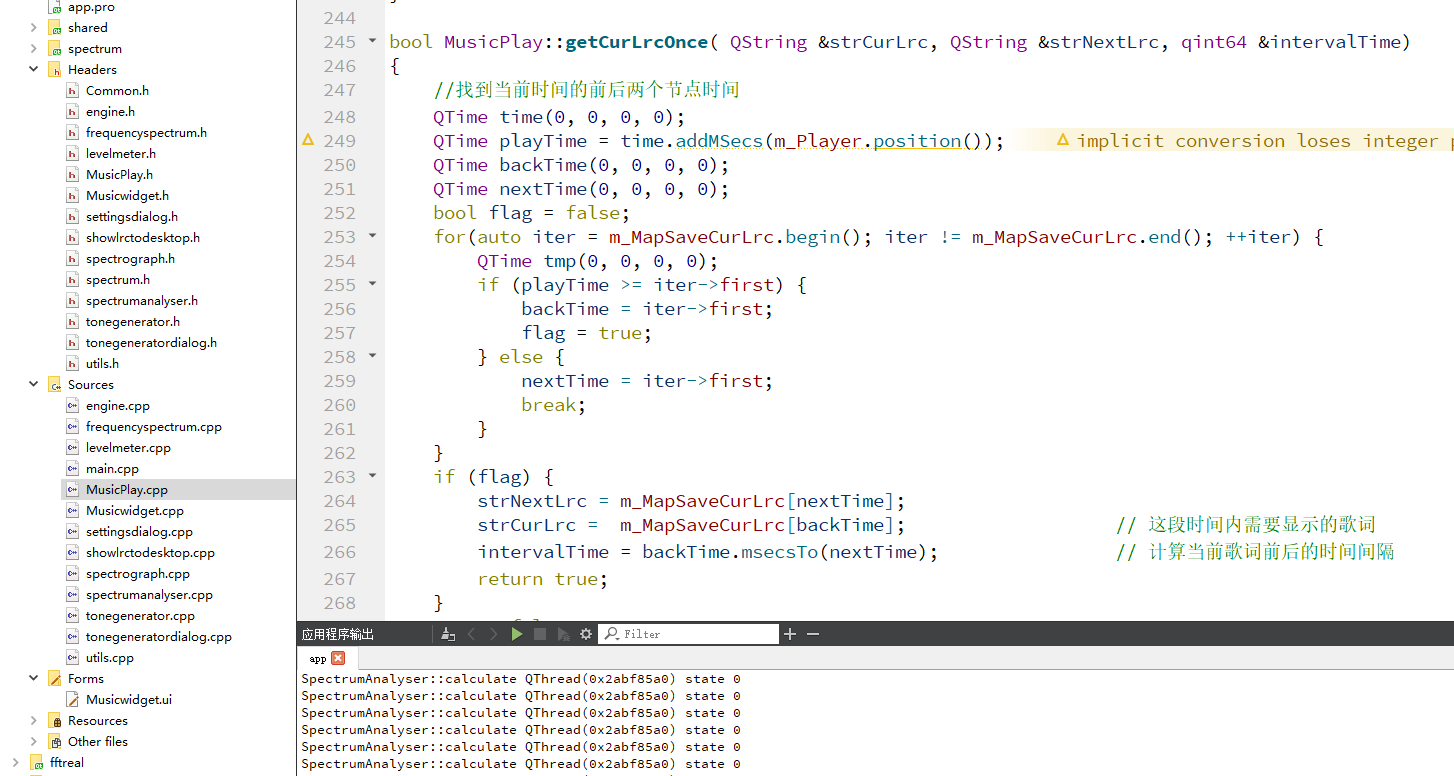Open MusicPlay.h header
1454x776 pixels.
pos(119,174)
